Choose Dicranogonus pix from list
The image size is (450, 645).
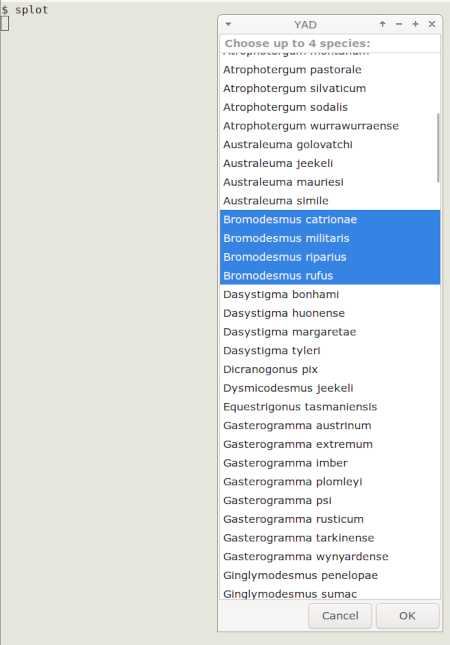point(330,369)
